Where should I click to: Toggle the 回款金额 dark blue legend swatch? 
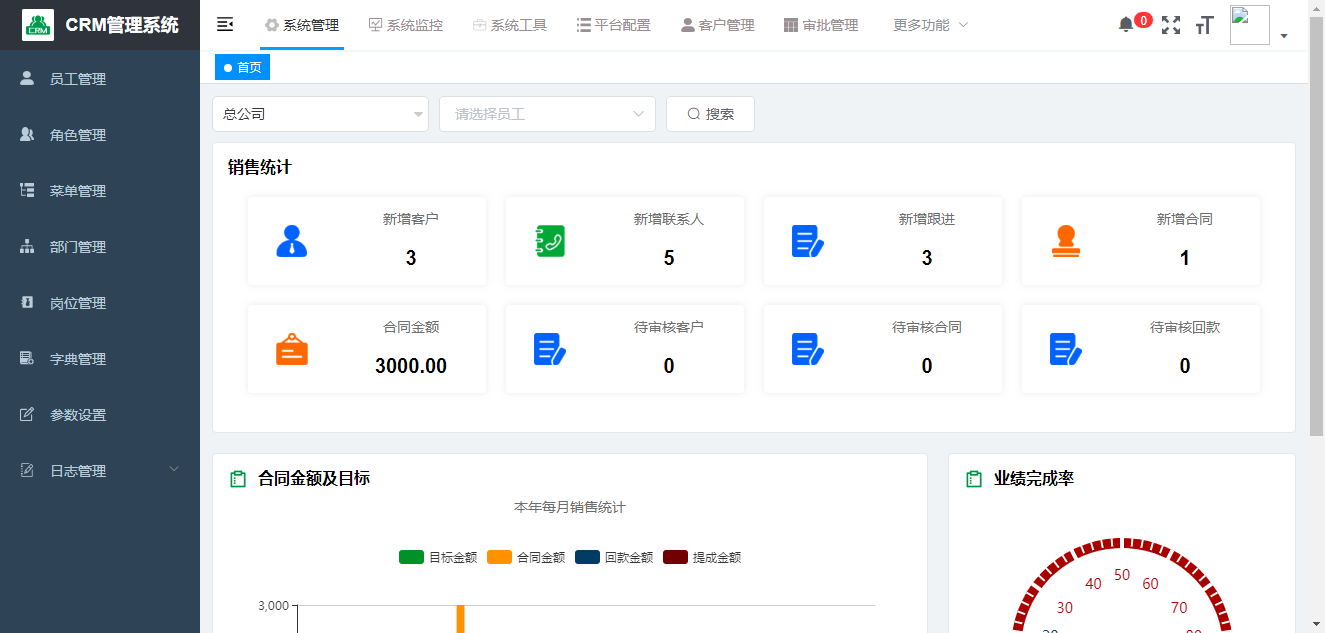click(587, 558)
